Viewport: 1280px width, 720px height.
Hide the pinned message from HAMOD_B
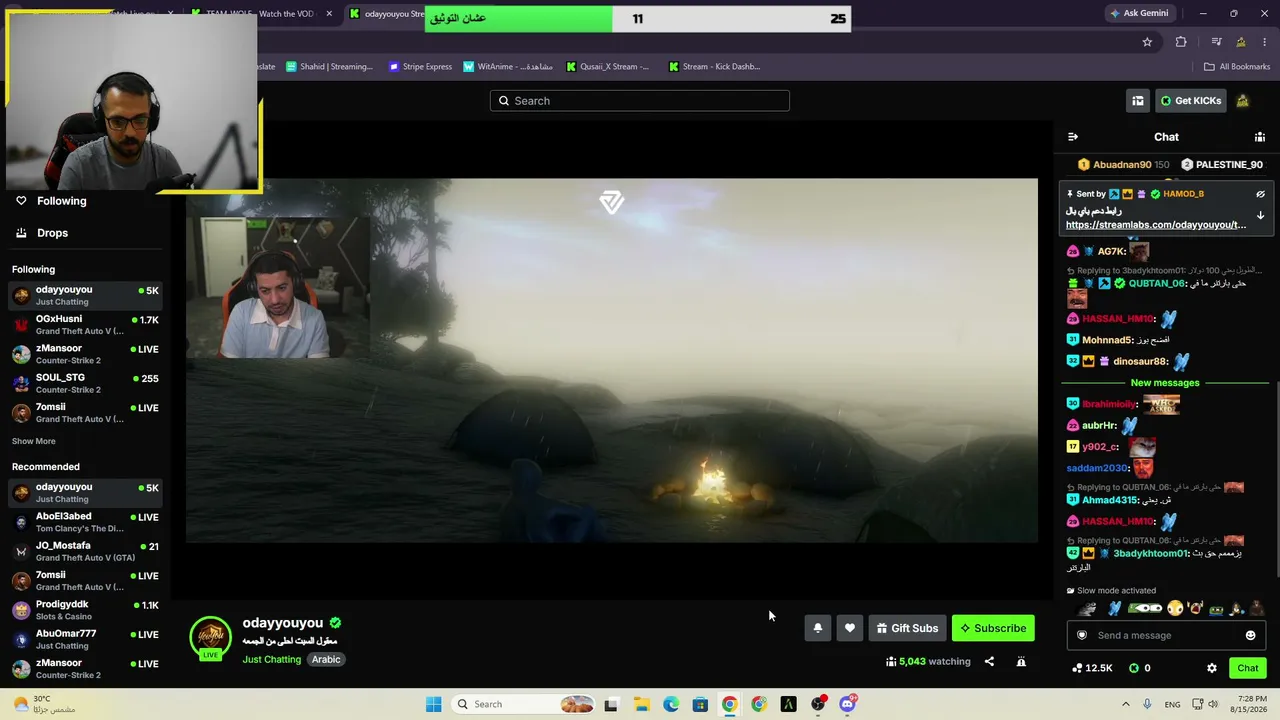pyautogui.click(x=1260, y=194)
